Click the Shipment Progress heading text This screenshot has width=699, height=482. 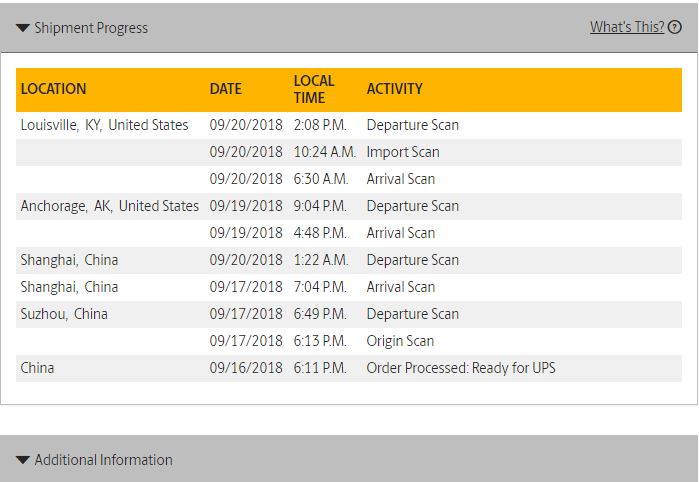(91, 28)
